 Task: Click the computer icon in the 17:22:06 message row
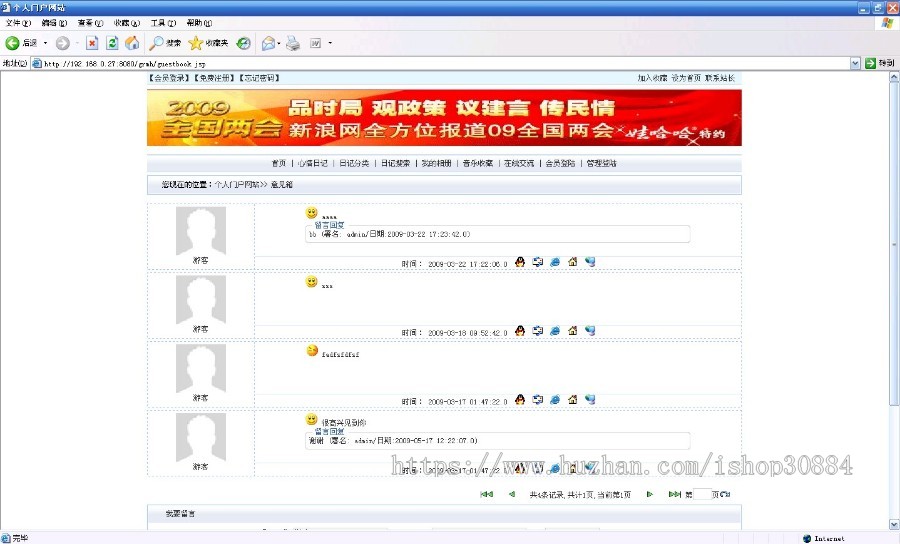click(x=537, y=262)
